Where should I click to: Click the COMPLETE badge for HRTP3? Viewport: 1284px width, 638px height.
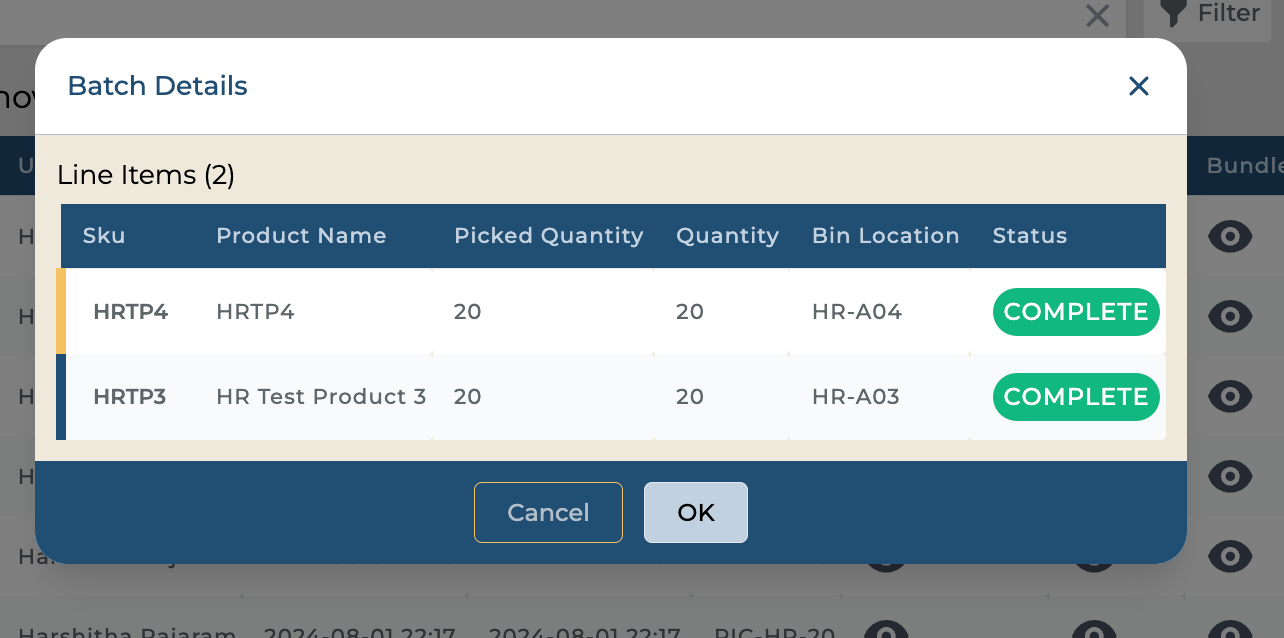tap(1075, 397)
